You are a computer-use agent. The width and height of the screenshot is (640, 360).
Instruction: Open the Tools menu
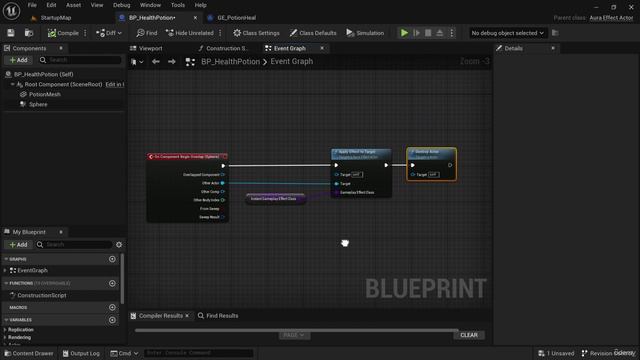coord(178,5)
